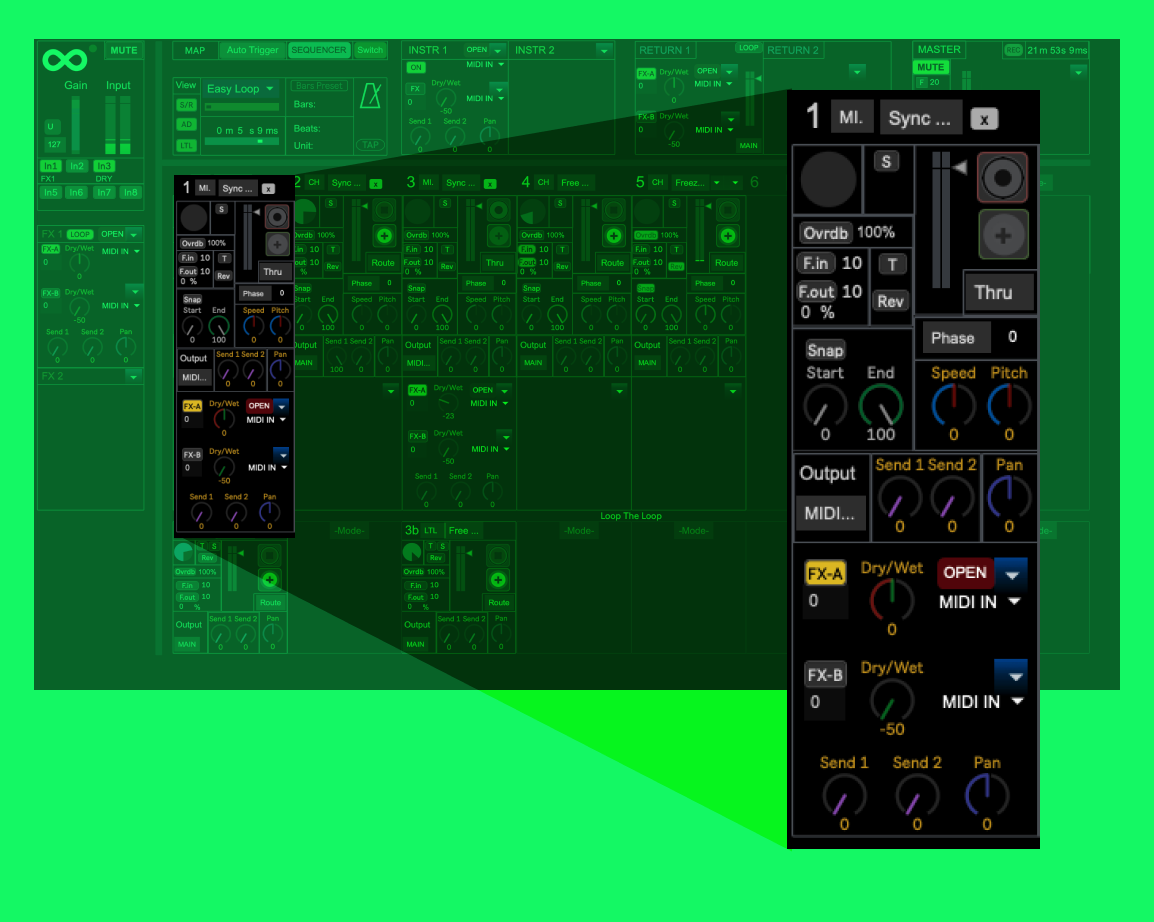Image resolution: width=1154 pixels, height=922 pixels.
Task: Open INSTR 2 dropdown arrow
Action: [604, 51]
